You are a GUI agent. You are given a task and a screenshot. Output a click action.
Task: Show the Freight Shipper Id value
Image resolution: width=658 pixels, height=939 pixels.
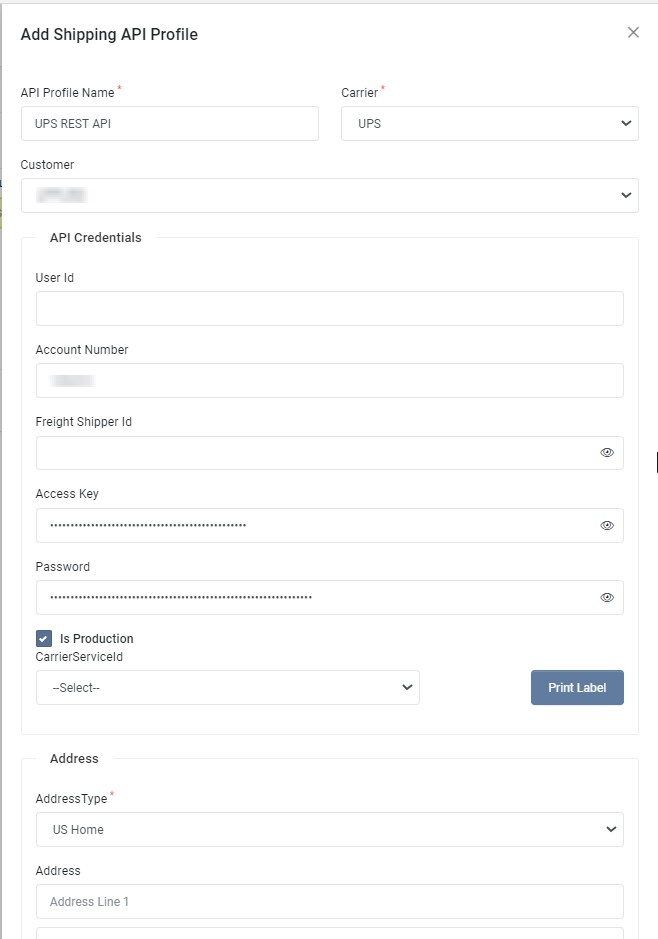(x=607, y=453)
